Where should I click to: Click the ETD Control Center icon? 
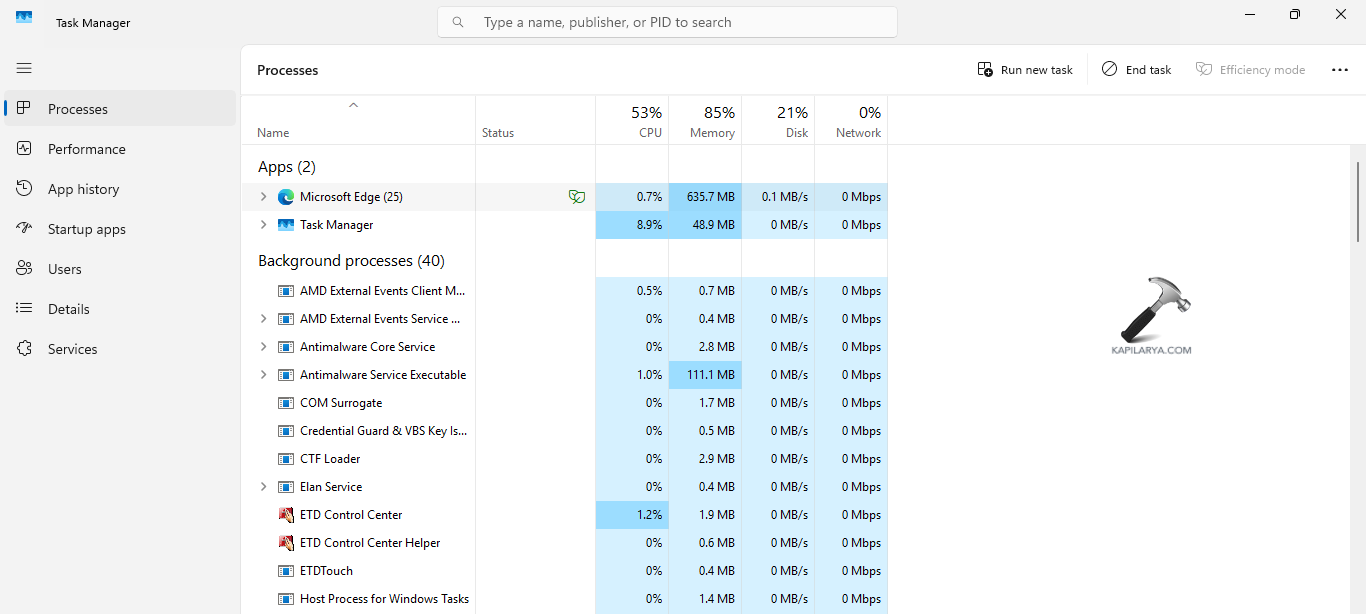point(286,515)
